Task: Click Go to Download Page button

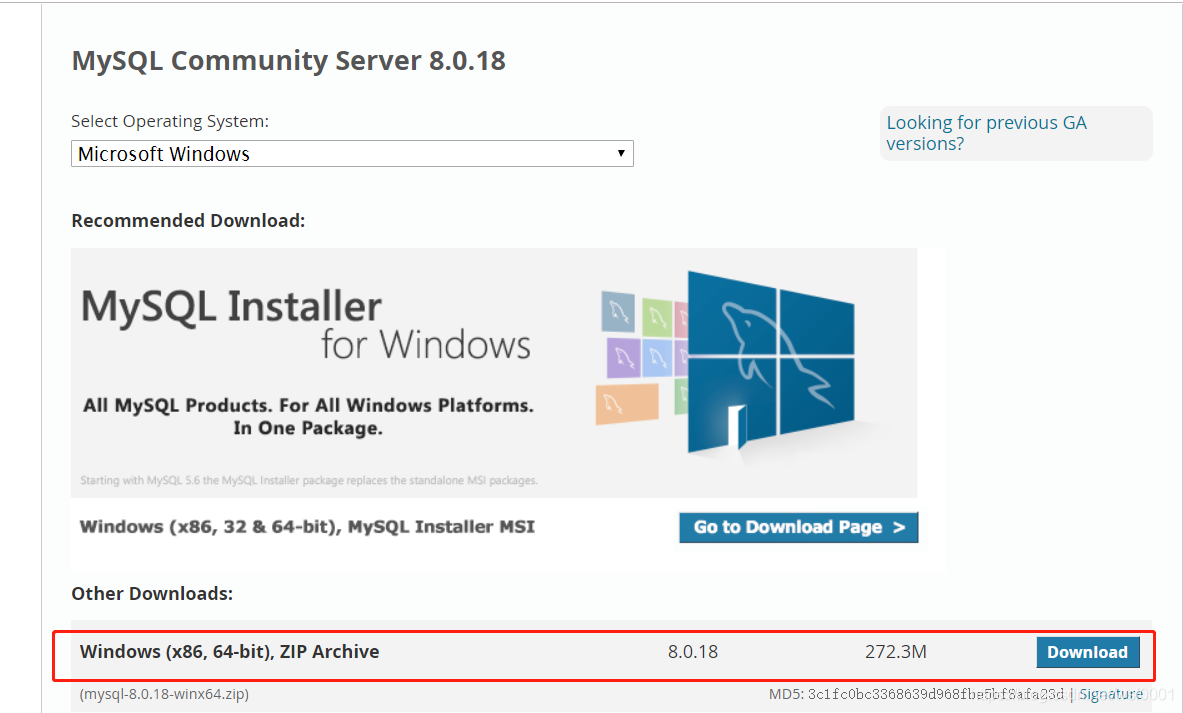Action: pos(798,527)
